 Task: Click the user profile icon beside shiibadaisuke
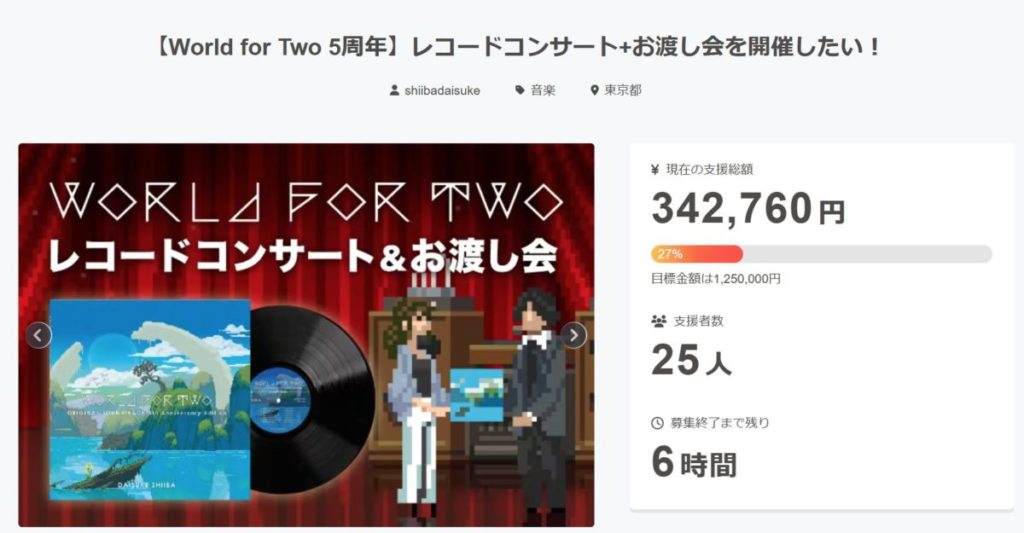pos(394,90)
